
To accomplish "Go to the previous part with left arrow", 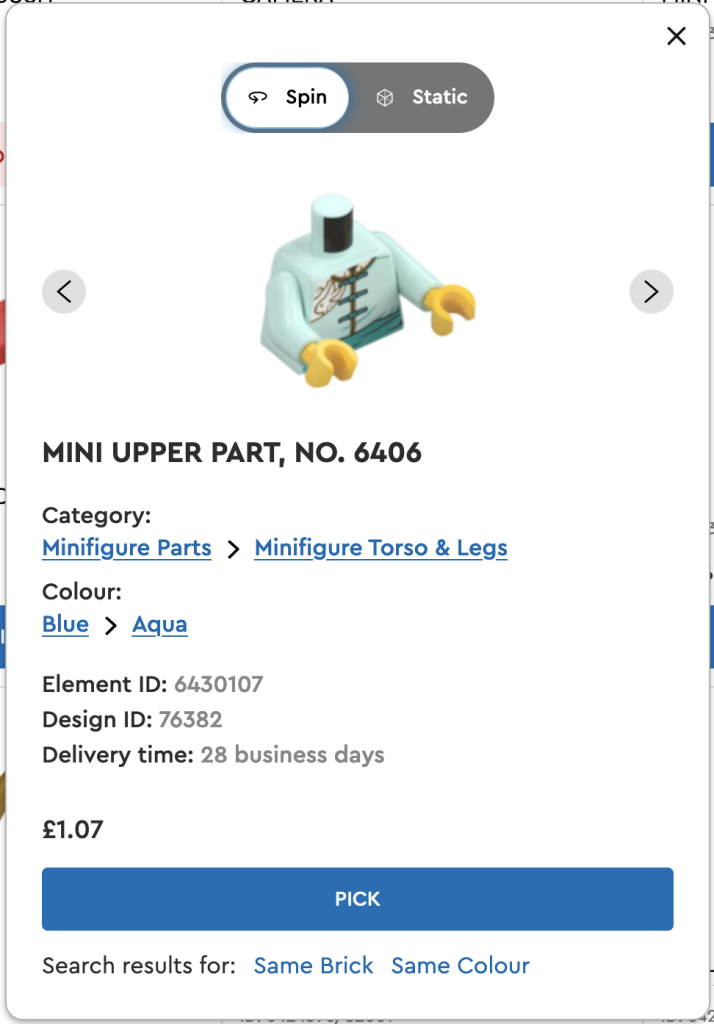I will (64, 292).
